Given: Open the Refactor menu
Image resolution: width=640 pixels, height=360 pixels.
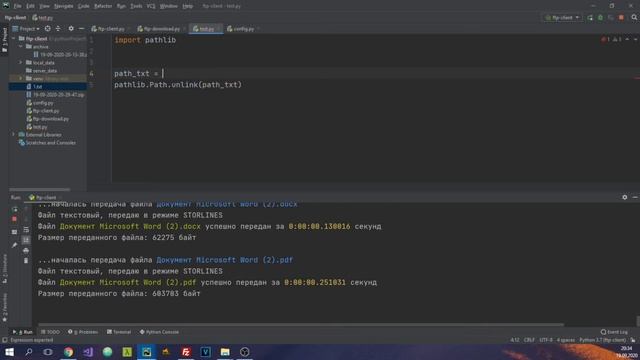Looking at the screenshot, I should point(103,6).
